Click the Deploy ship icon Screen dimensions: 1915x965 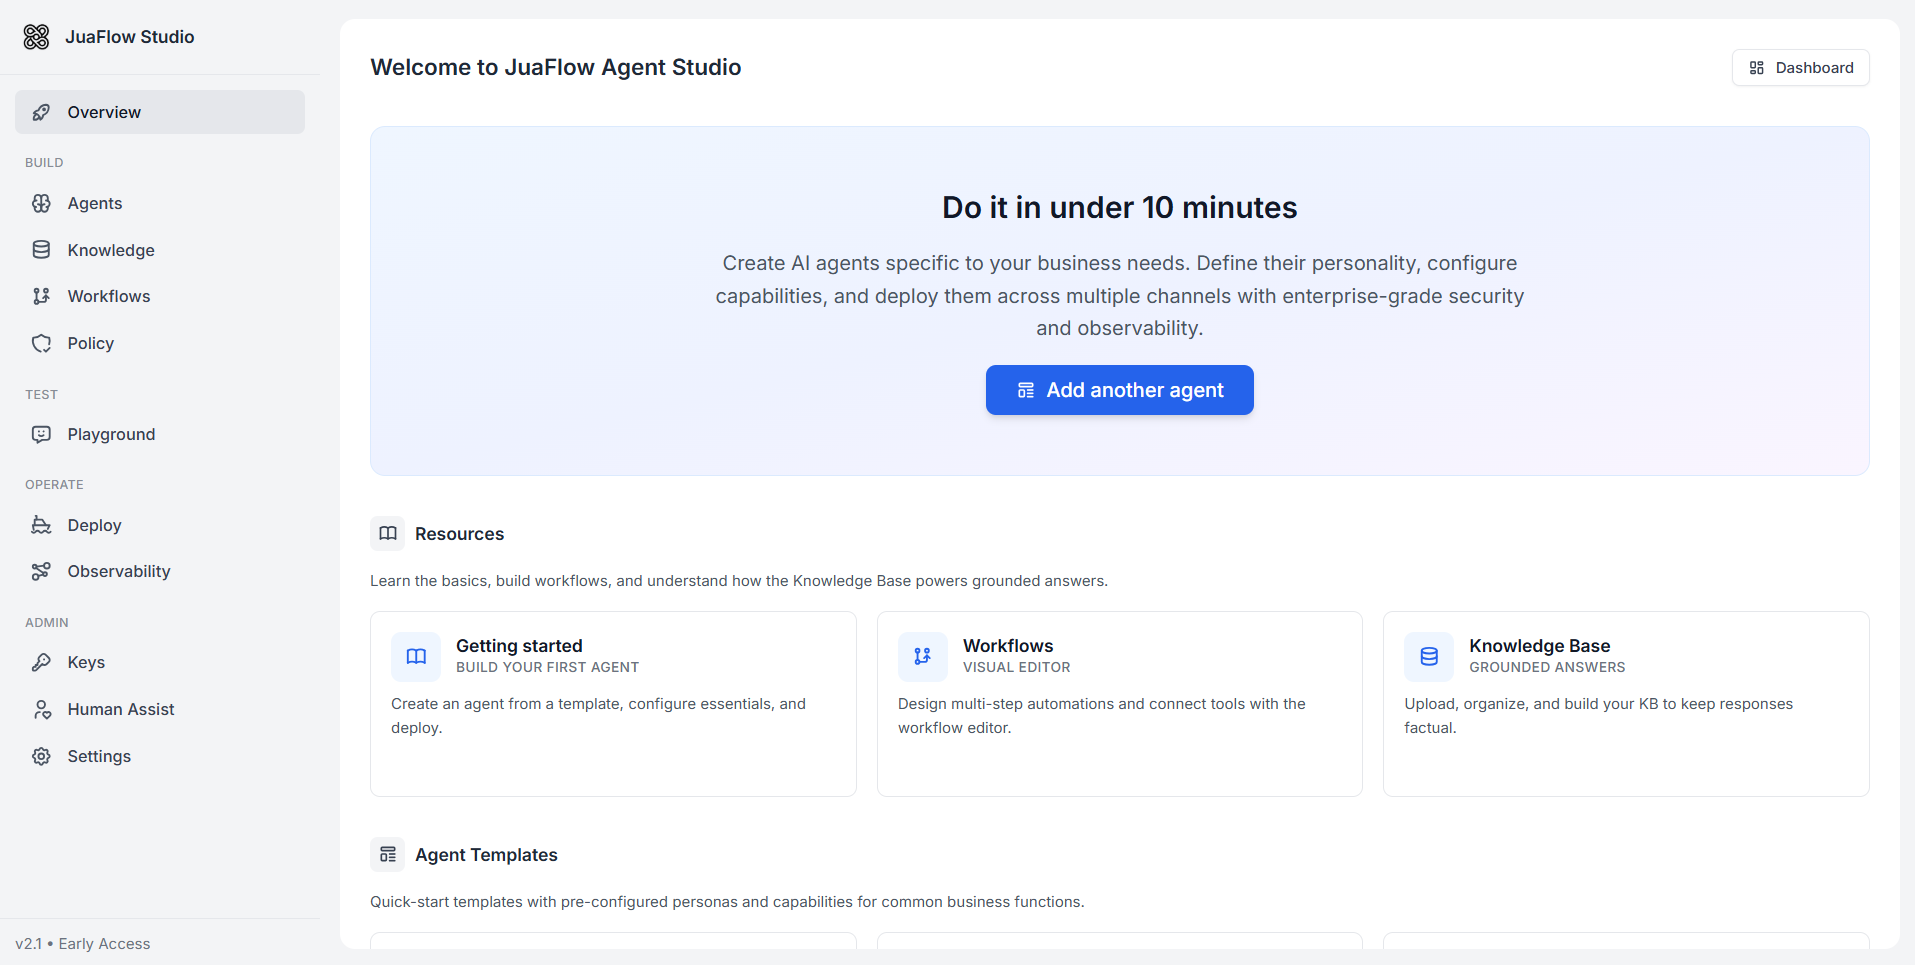[x=41, y=525]
